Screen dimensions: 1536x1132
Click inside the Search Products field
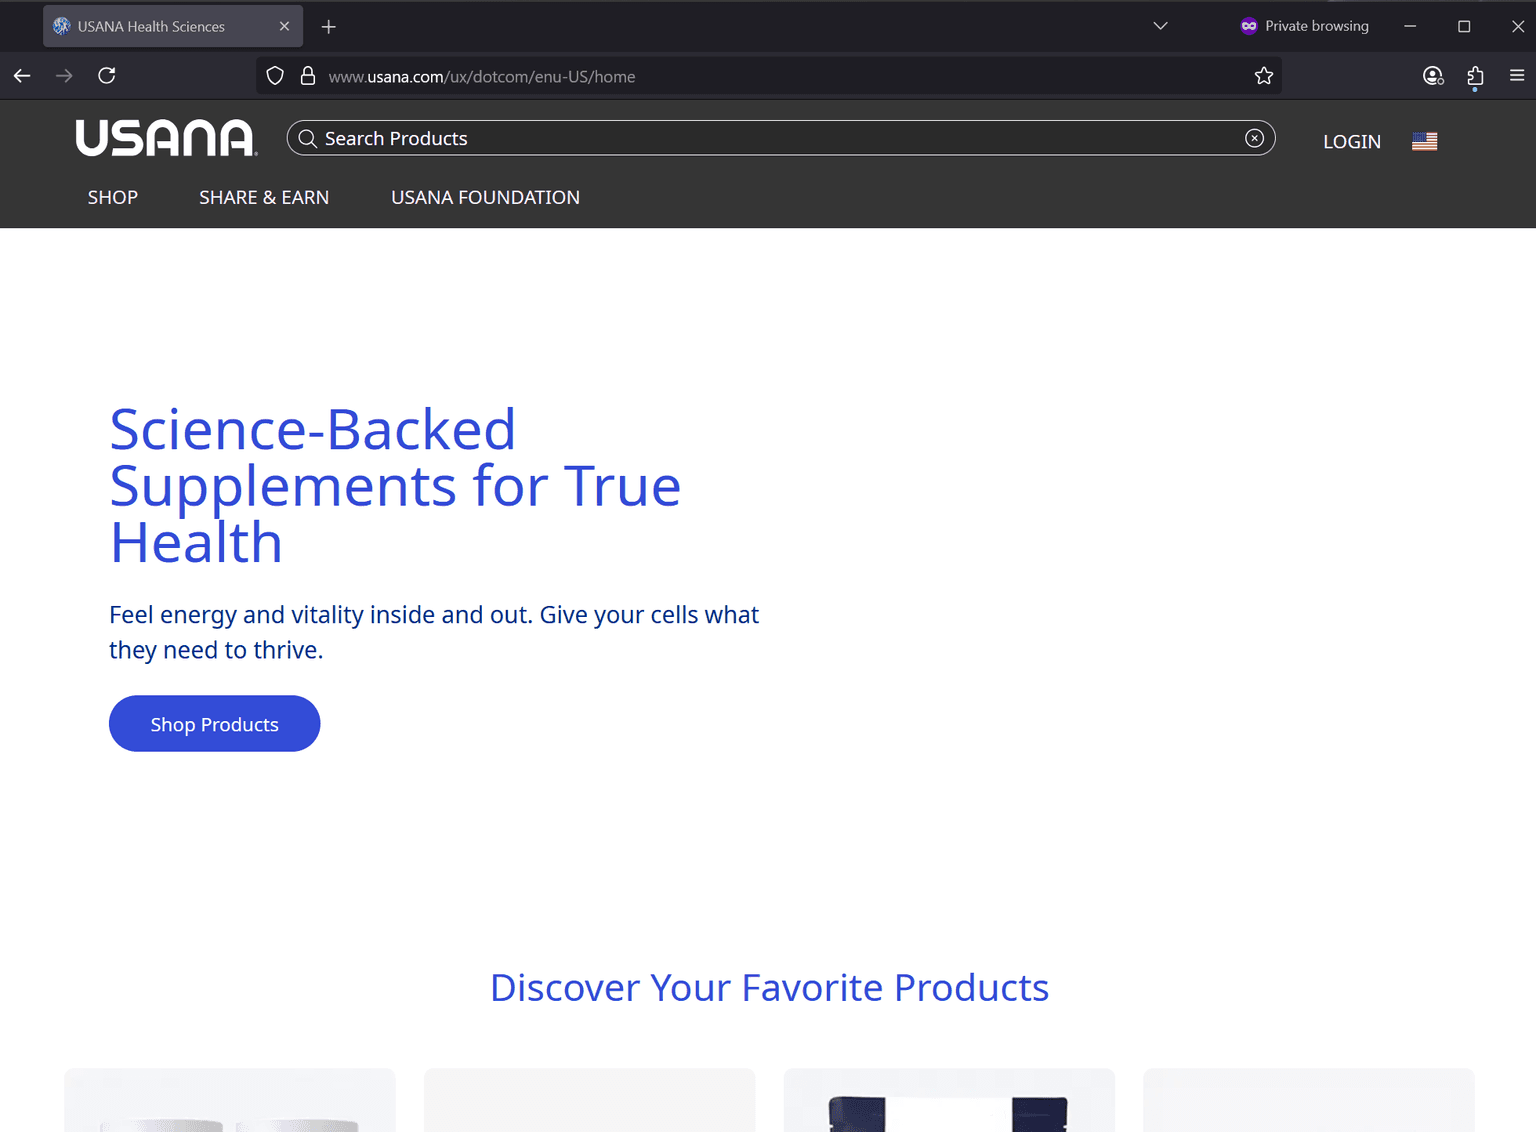pos(700,138)
